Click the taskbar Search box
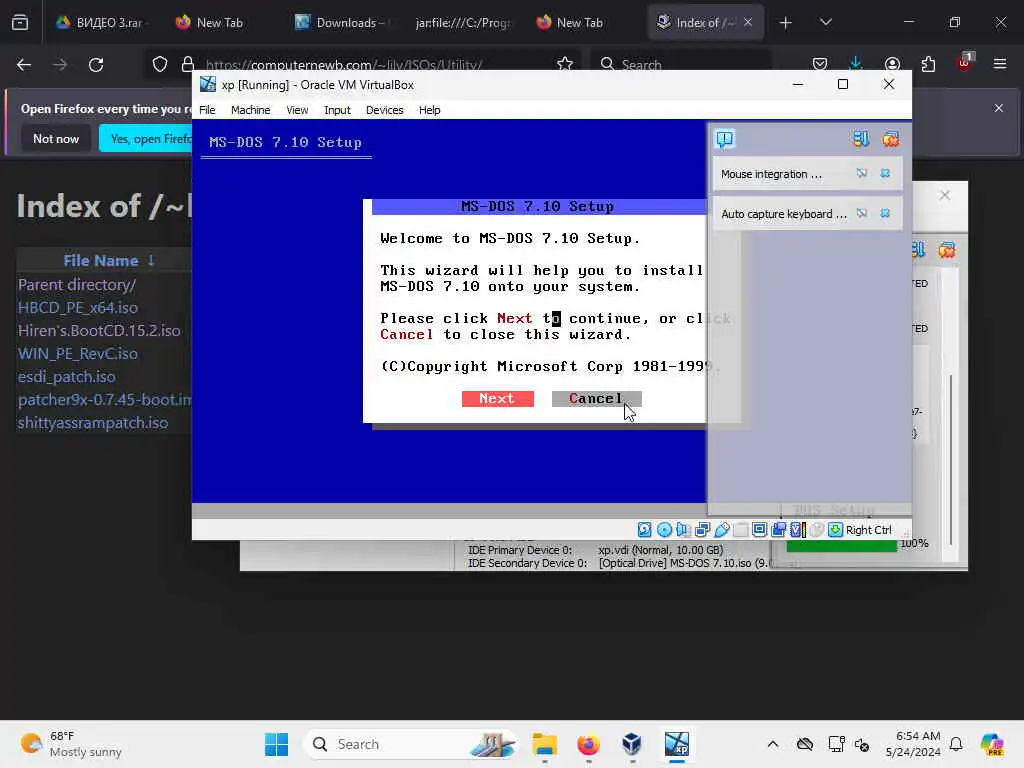This screenshot has width=1024, height=768. click(411, 744)
